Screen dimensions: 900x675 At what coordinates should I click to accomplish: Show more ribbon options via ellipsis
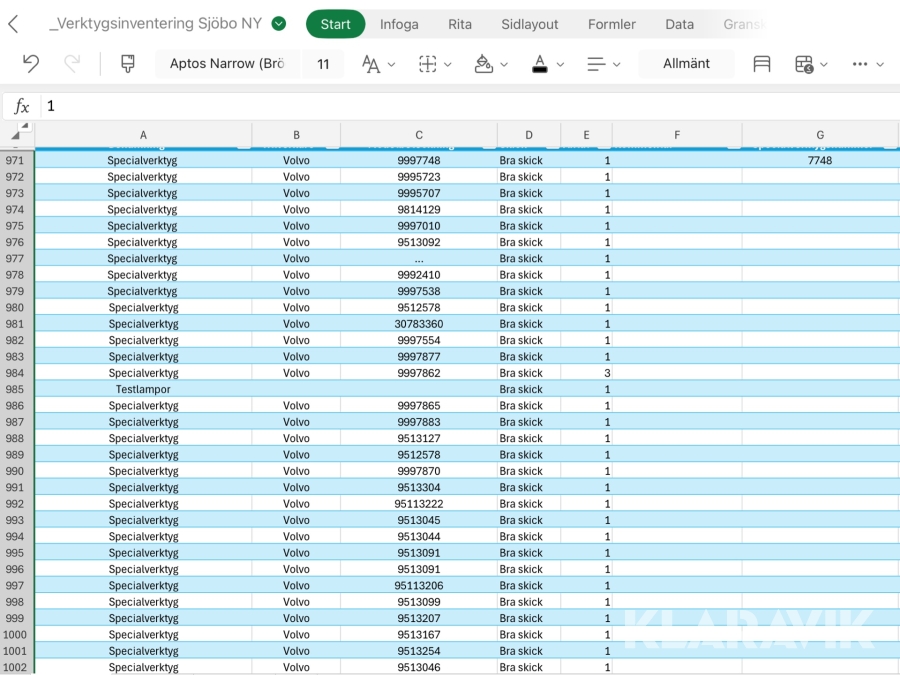click(867, 64)
